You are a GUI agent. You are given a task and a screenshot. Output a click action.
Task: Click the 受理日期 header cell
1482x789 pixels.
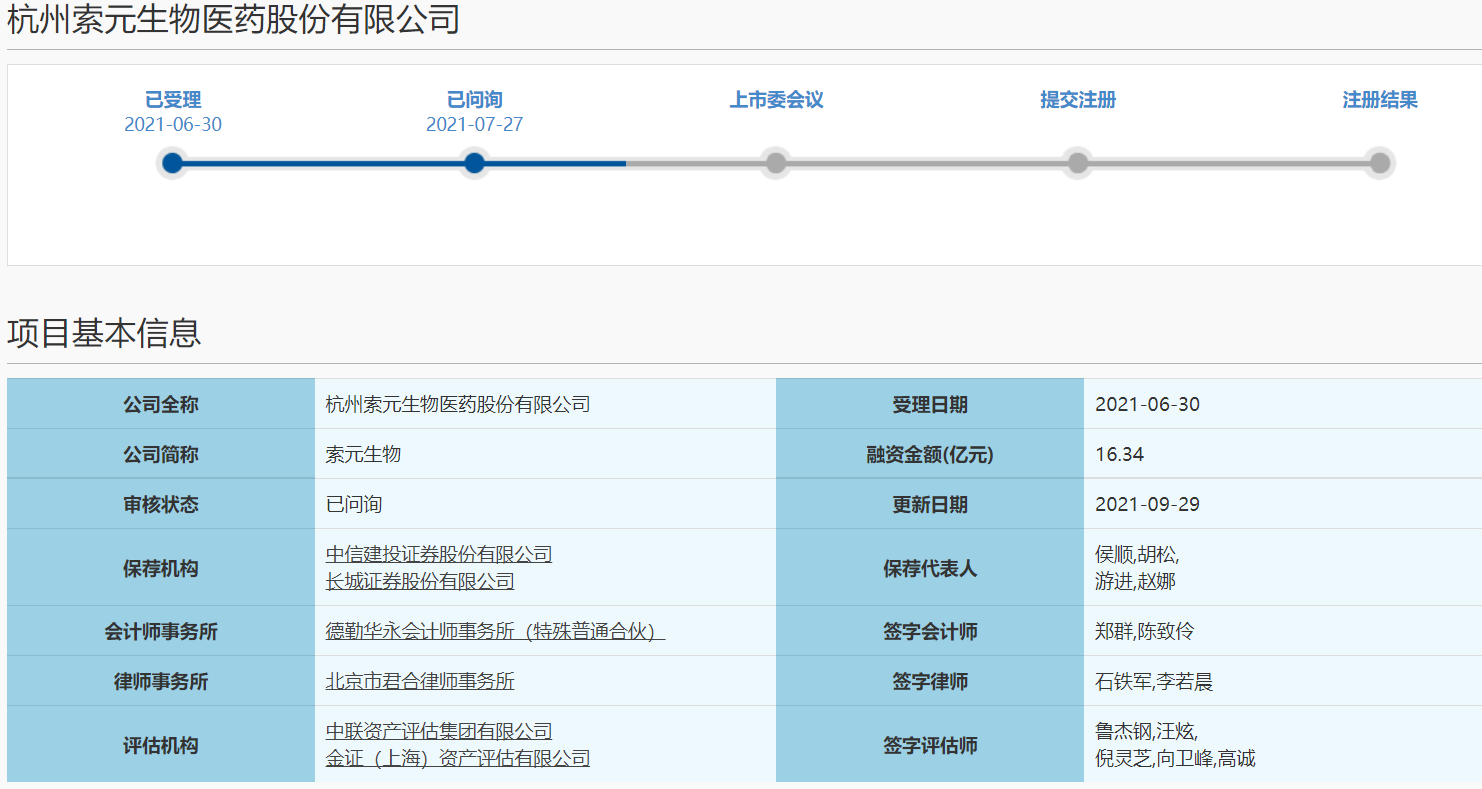click(x=930, y=404)
